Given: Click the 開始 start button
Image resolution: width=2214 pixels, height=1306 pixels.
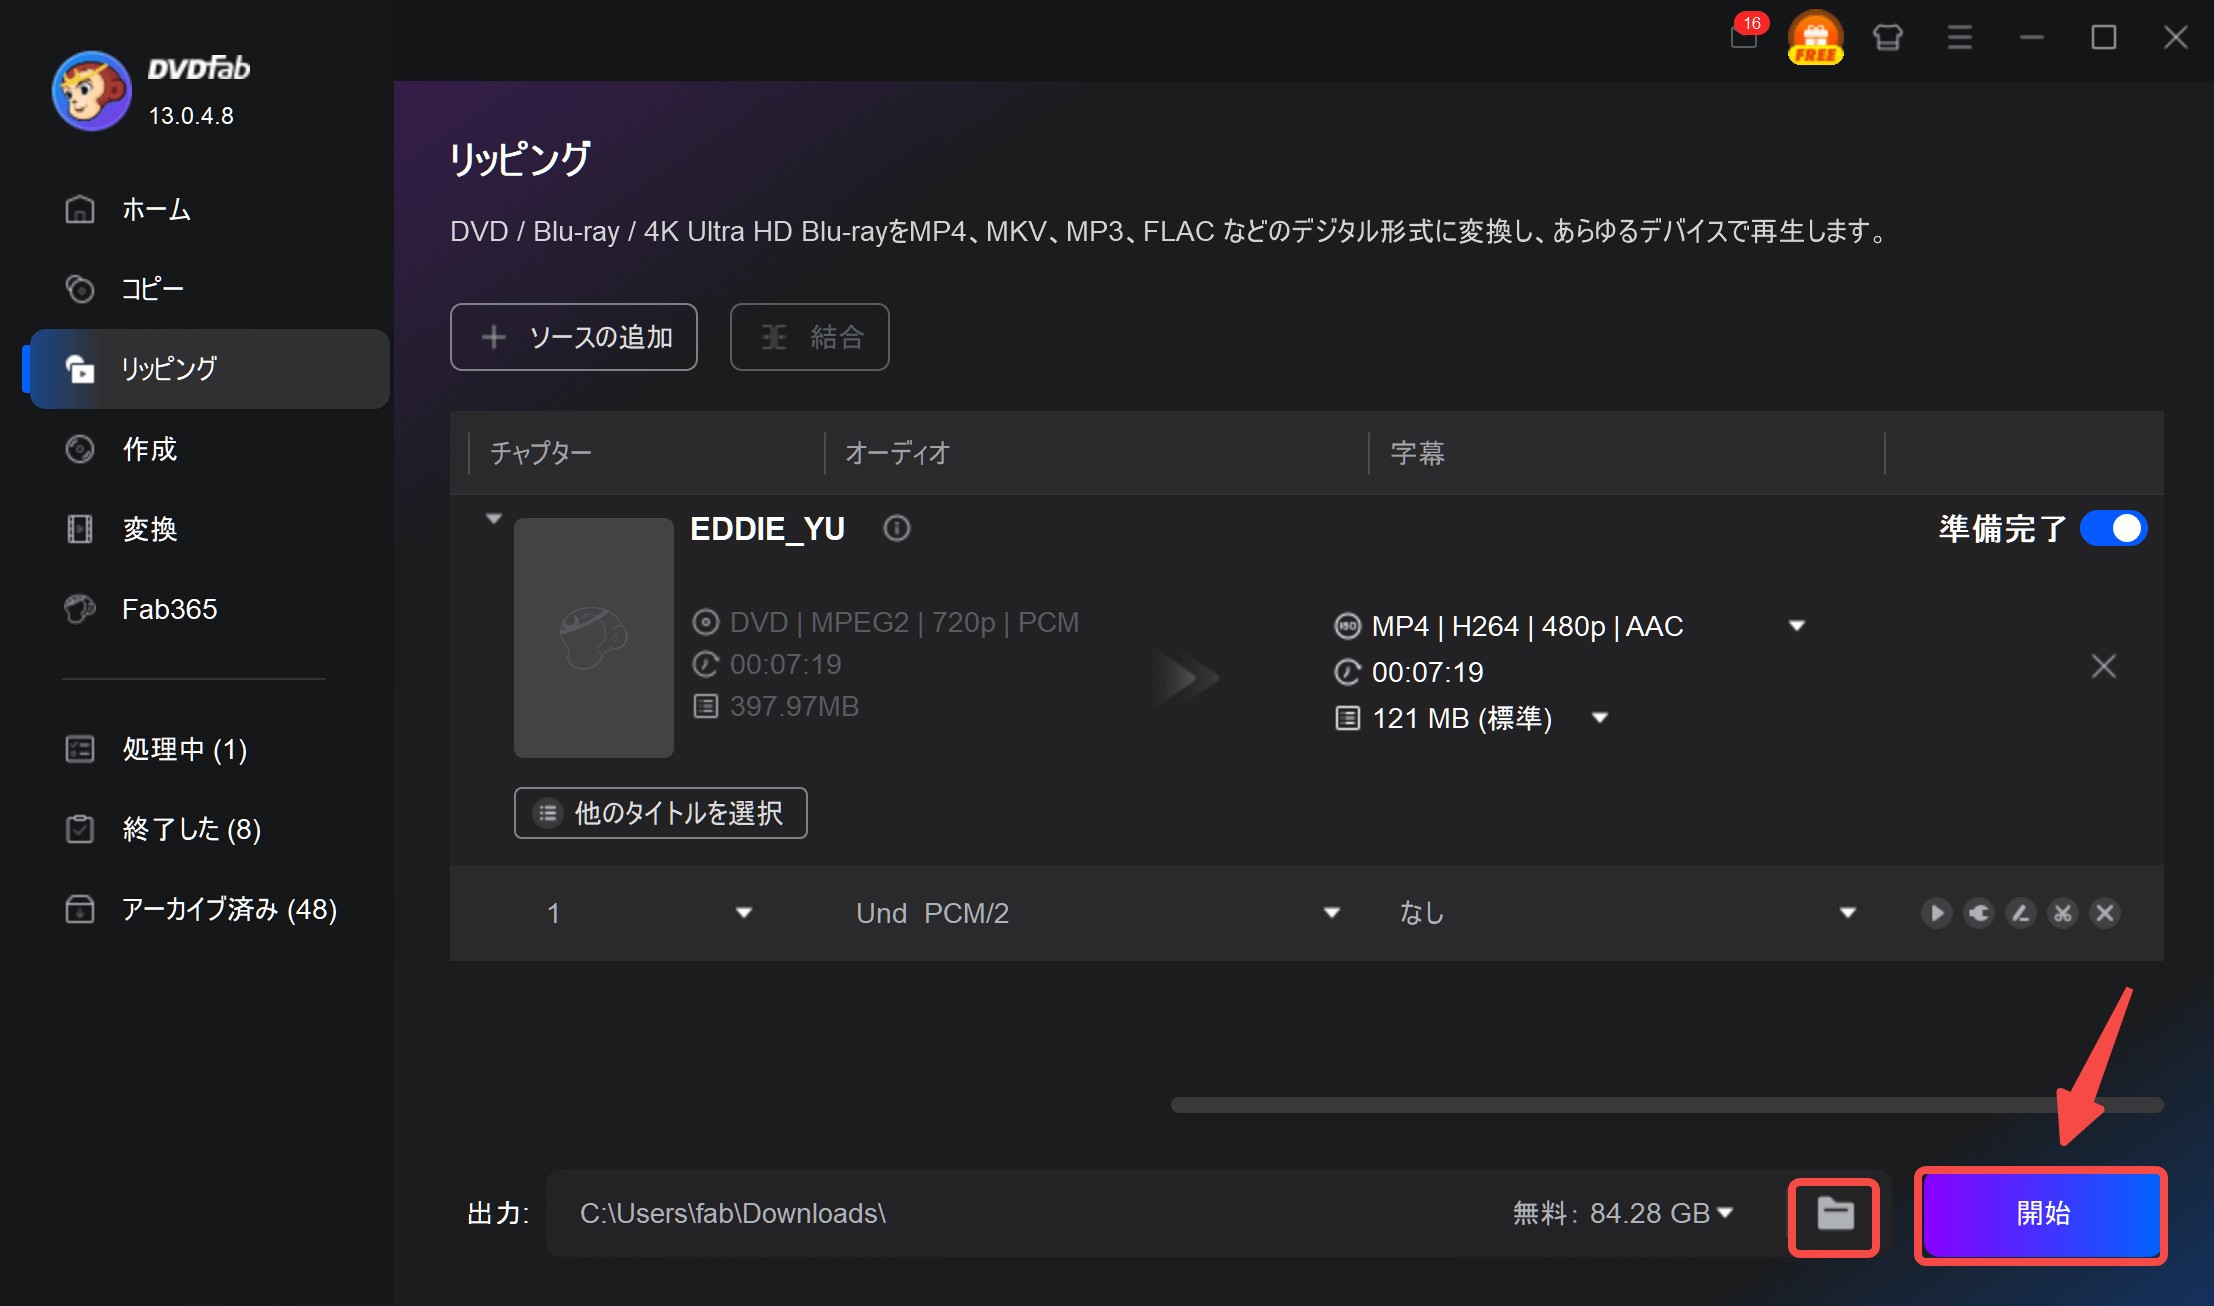Looking at the screenshot, I should [x=2041, y=1214].
